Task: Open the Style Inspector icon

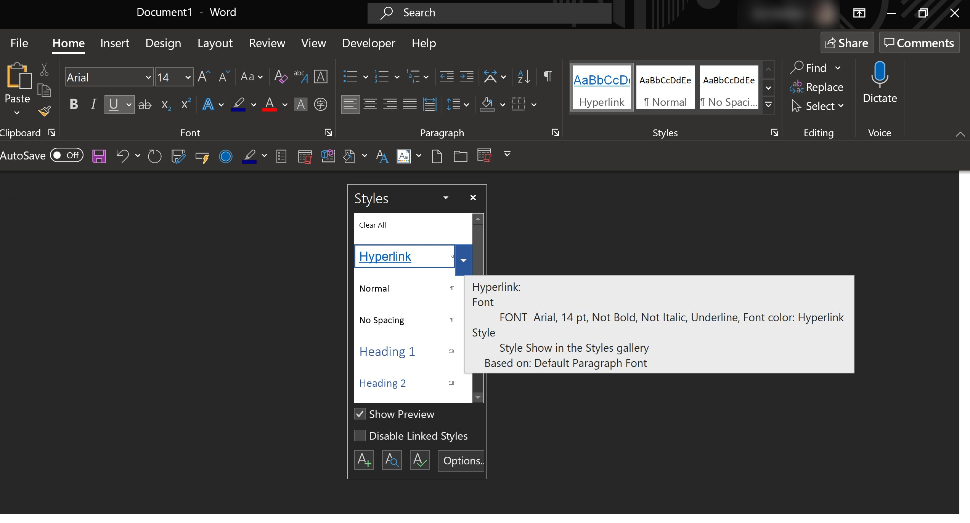Action: click(x=392, y=461)
